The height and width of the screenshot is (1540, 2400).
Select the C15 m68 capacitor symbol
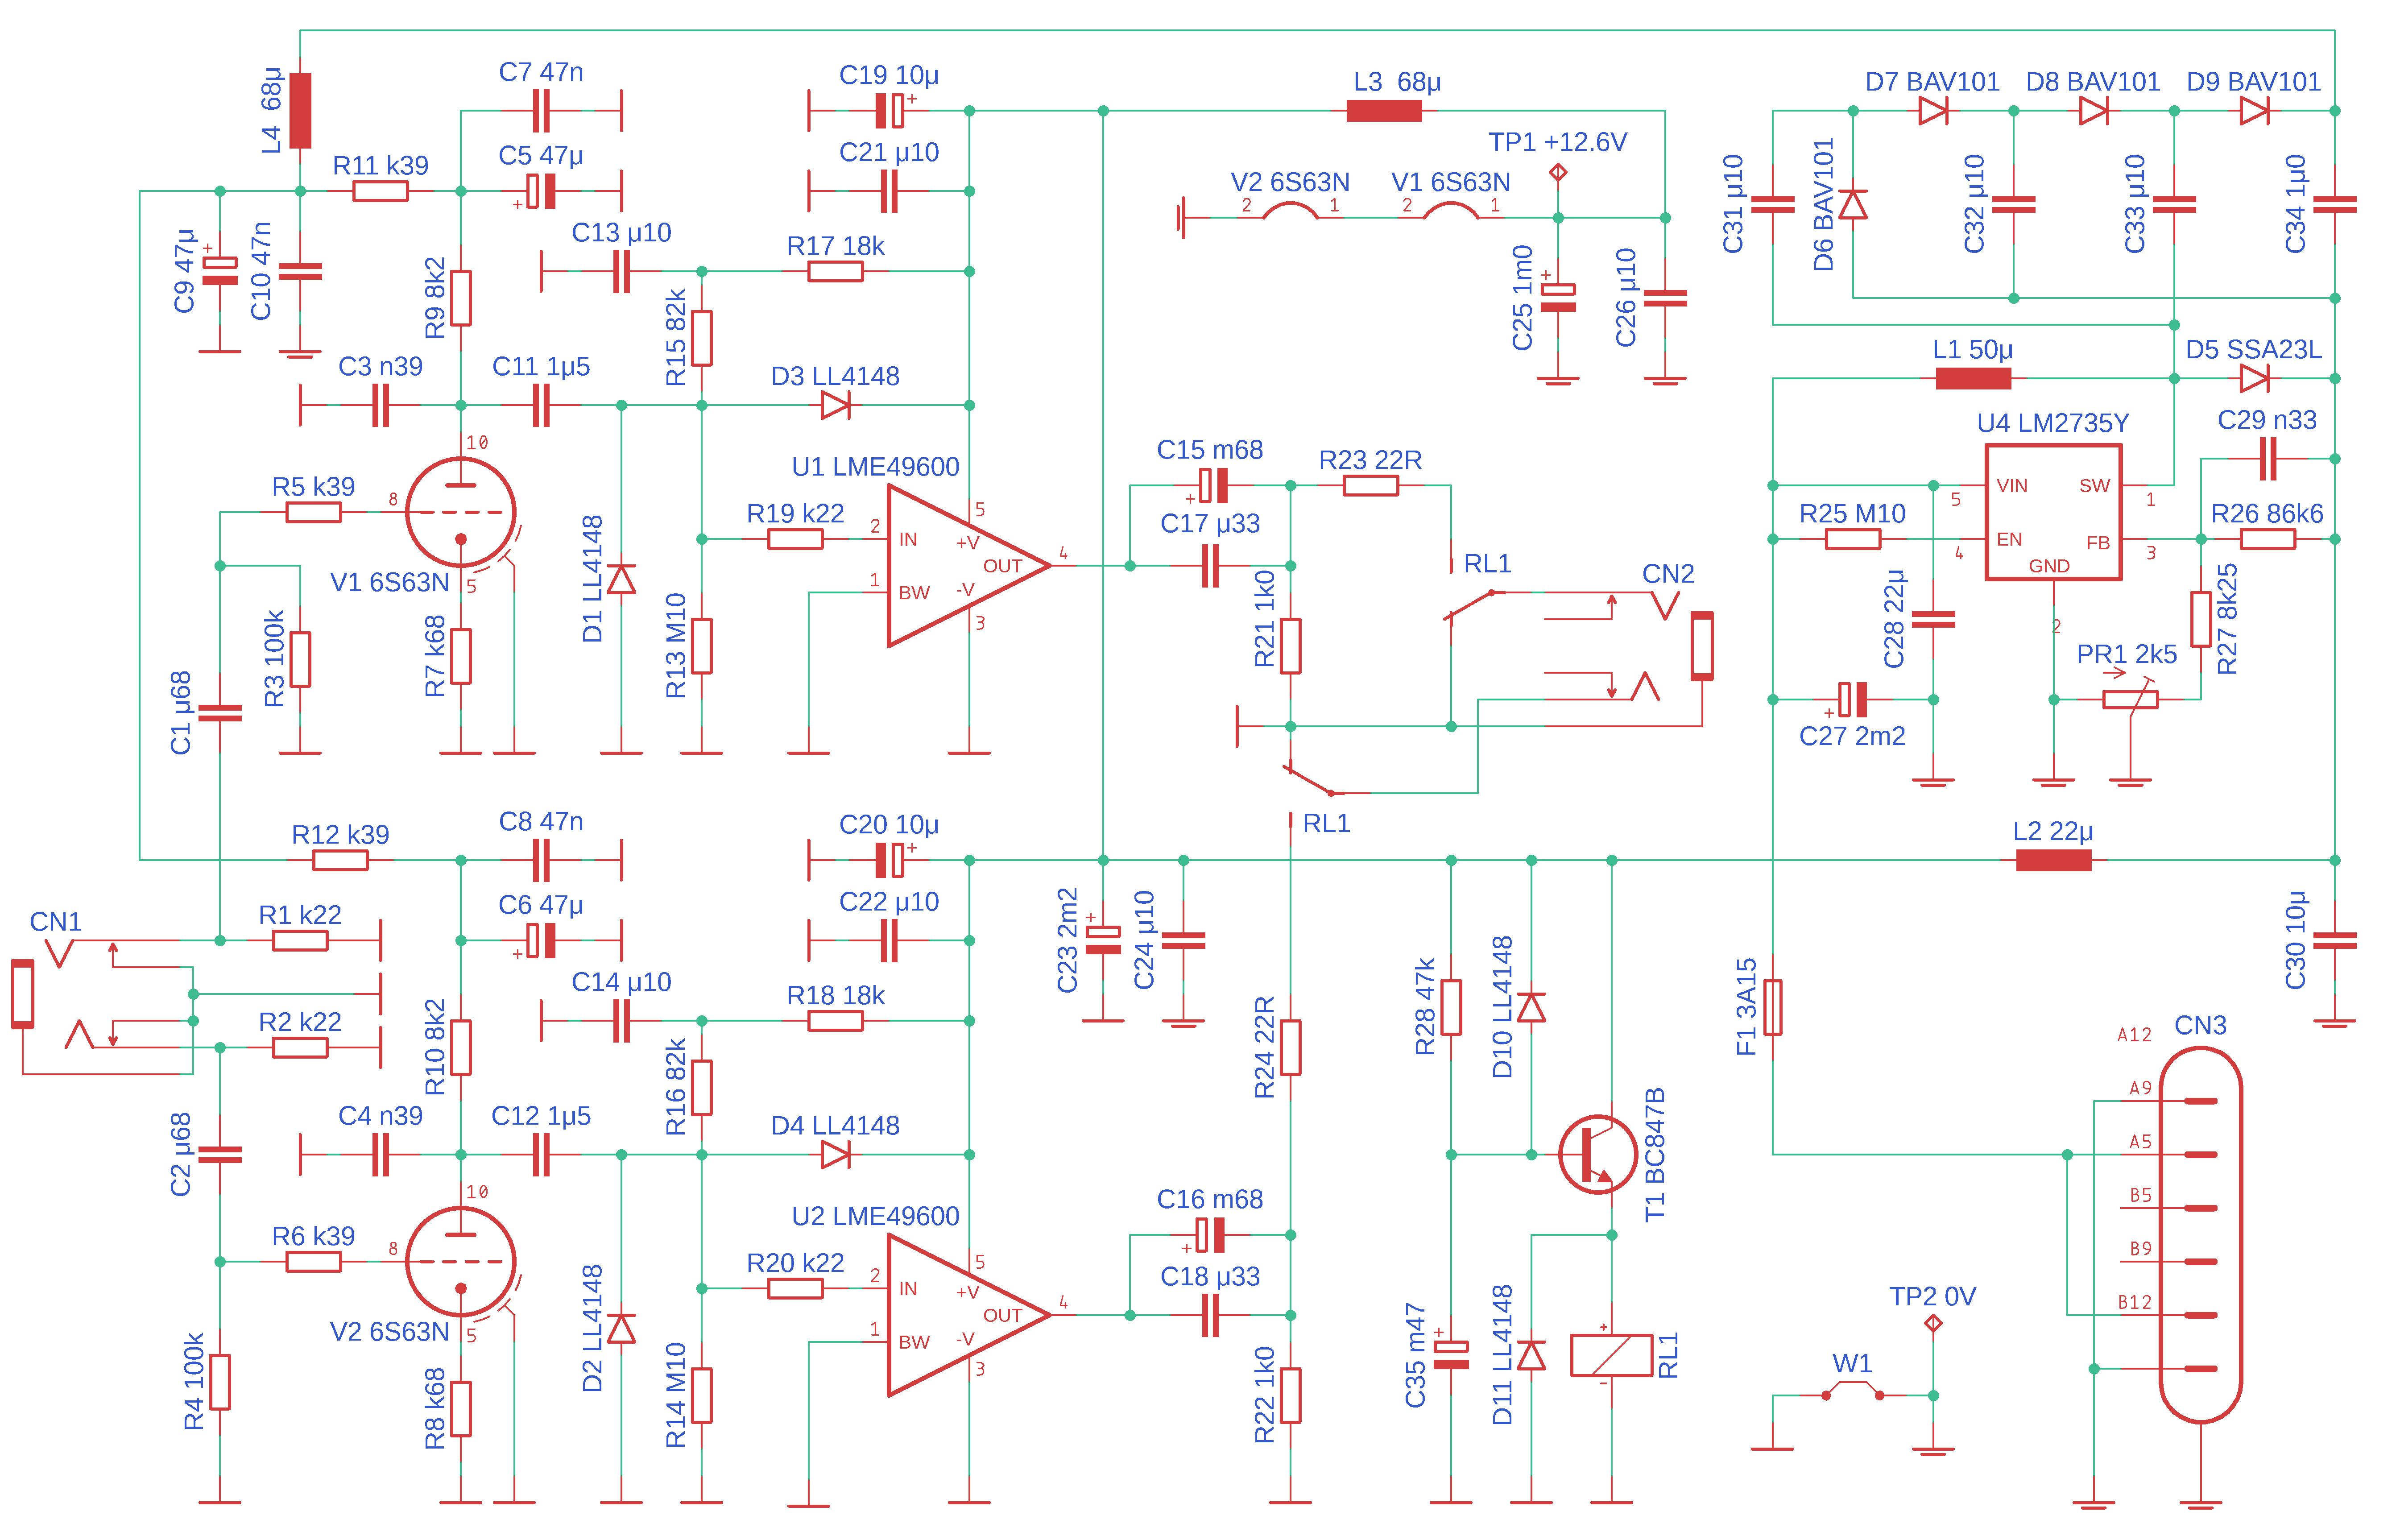pos(1213,486)
